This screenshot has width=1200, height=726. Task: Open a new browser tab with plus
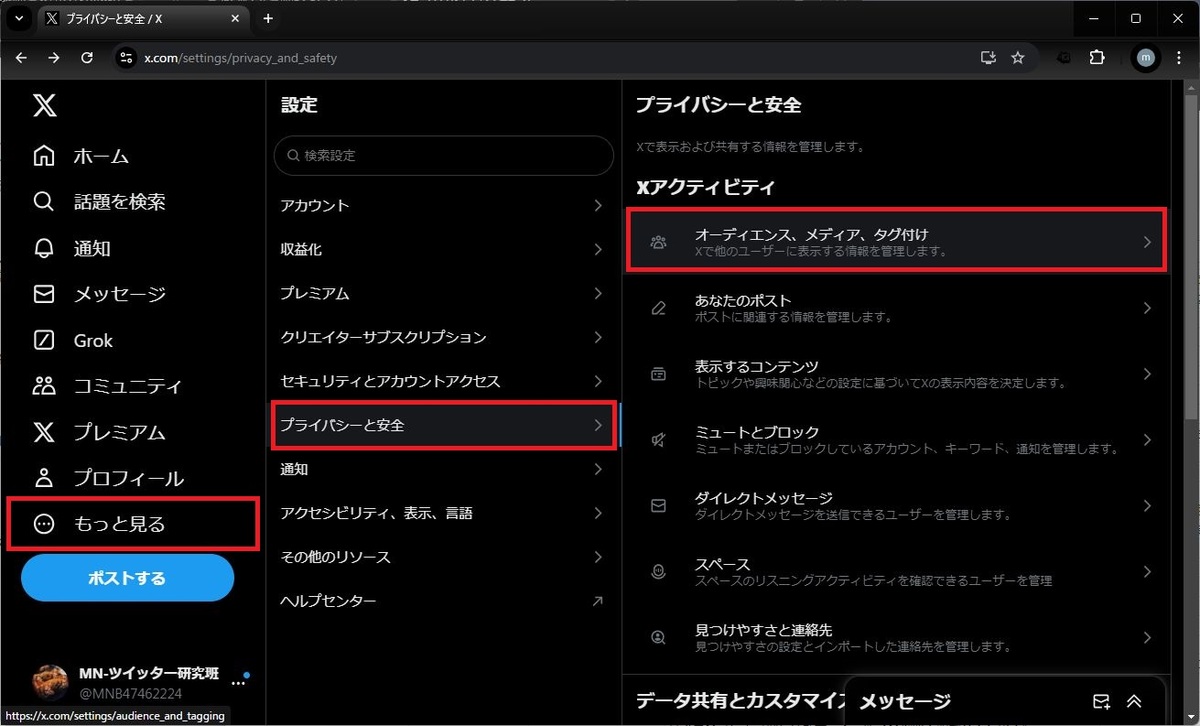268,18
